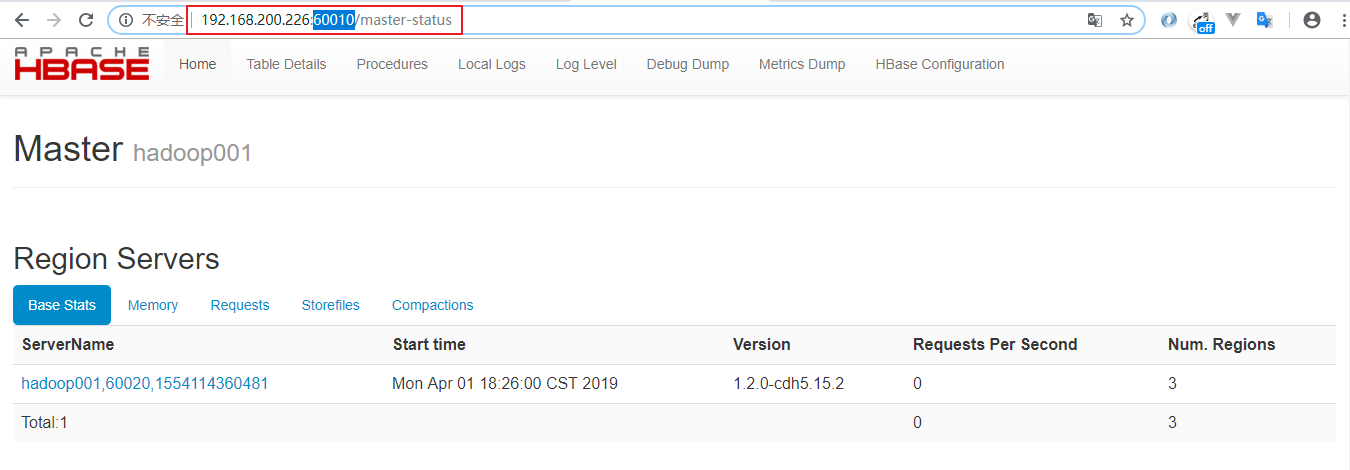Open the hadoop001,60020,1554114360481 server link
Screen dimensions: 1350x470
point(145,383)
